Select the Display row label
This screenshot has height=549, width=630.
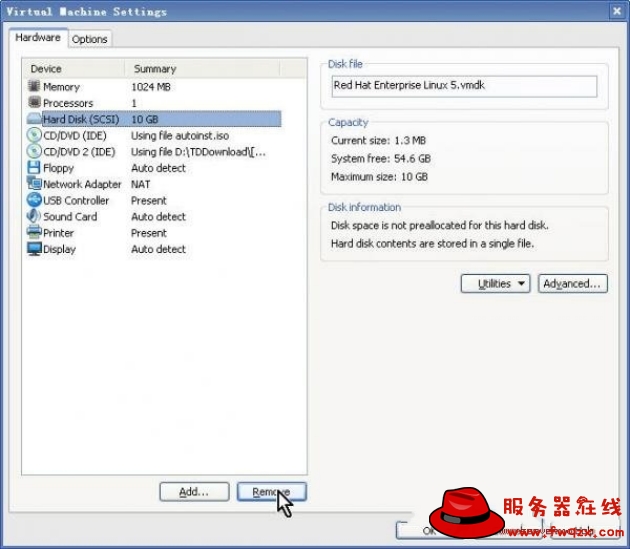click(59, 249)
